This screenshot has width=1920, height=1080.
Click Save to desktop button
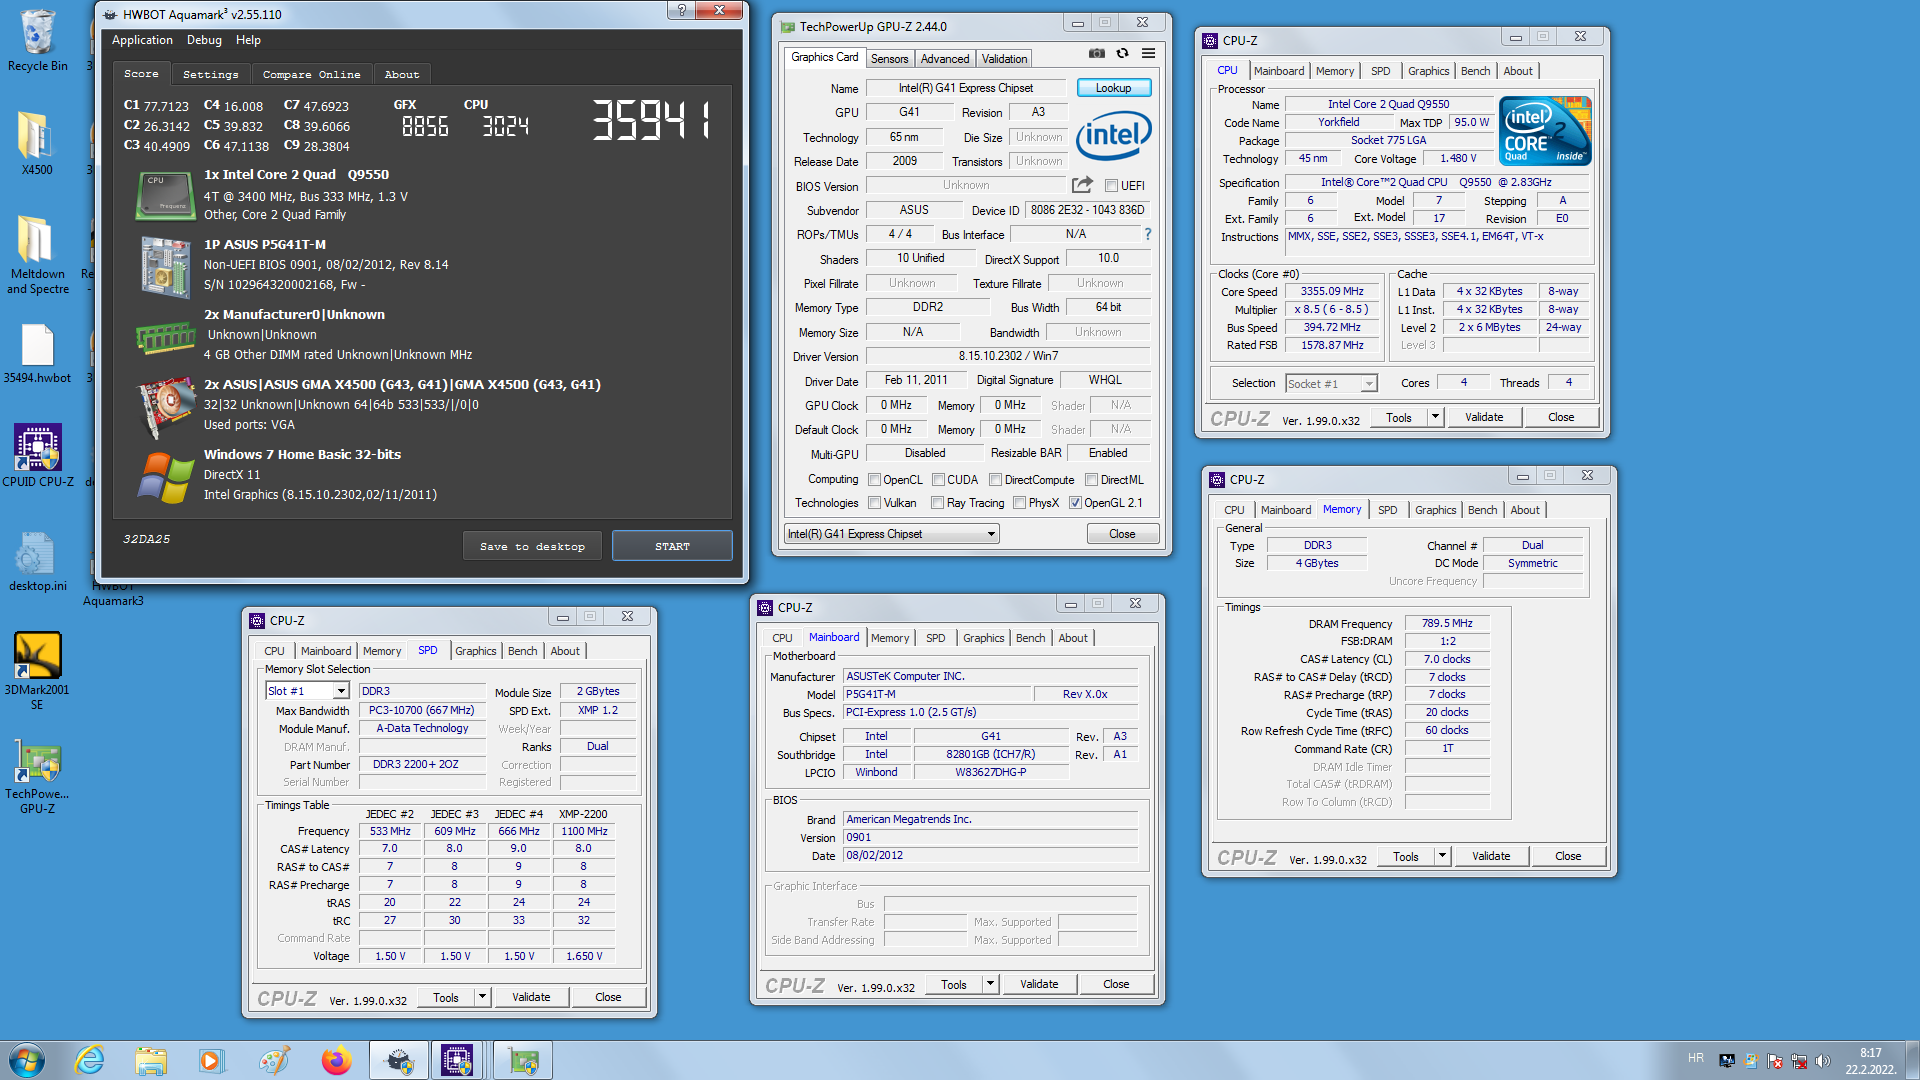532,546
